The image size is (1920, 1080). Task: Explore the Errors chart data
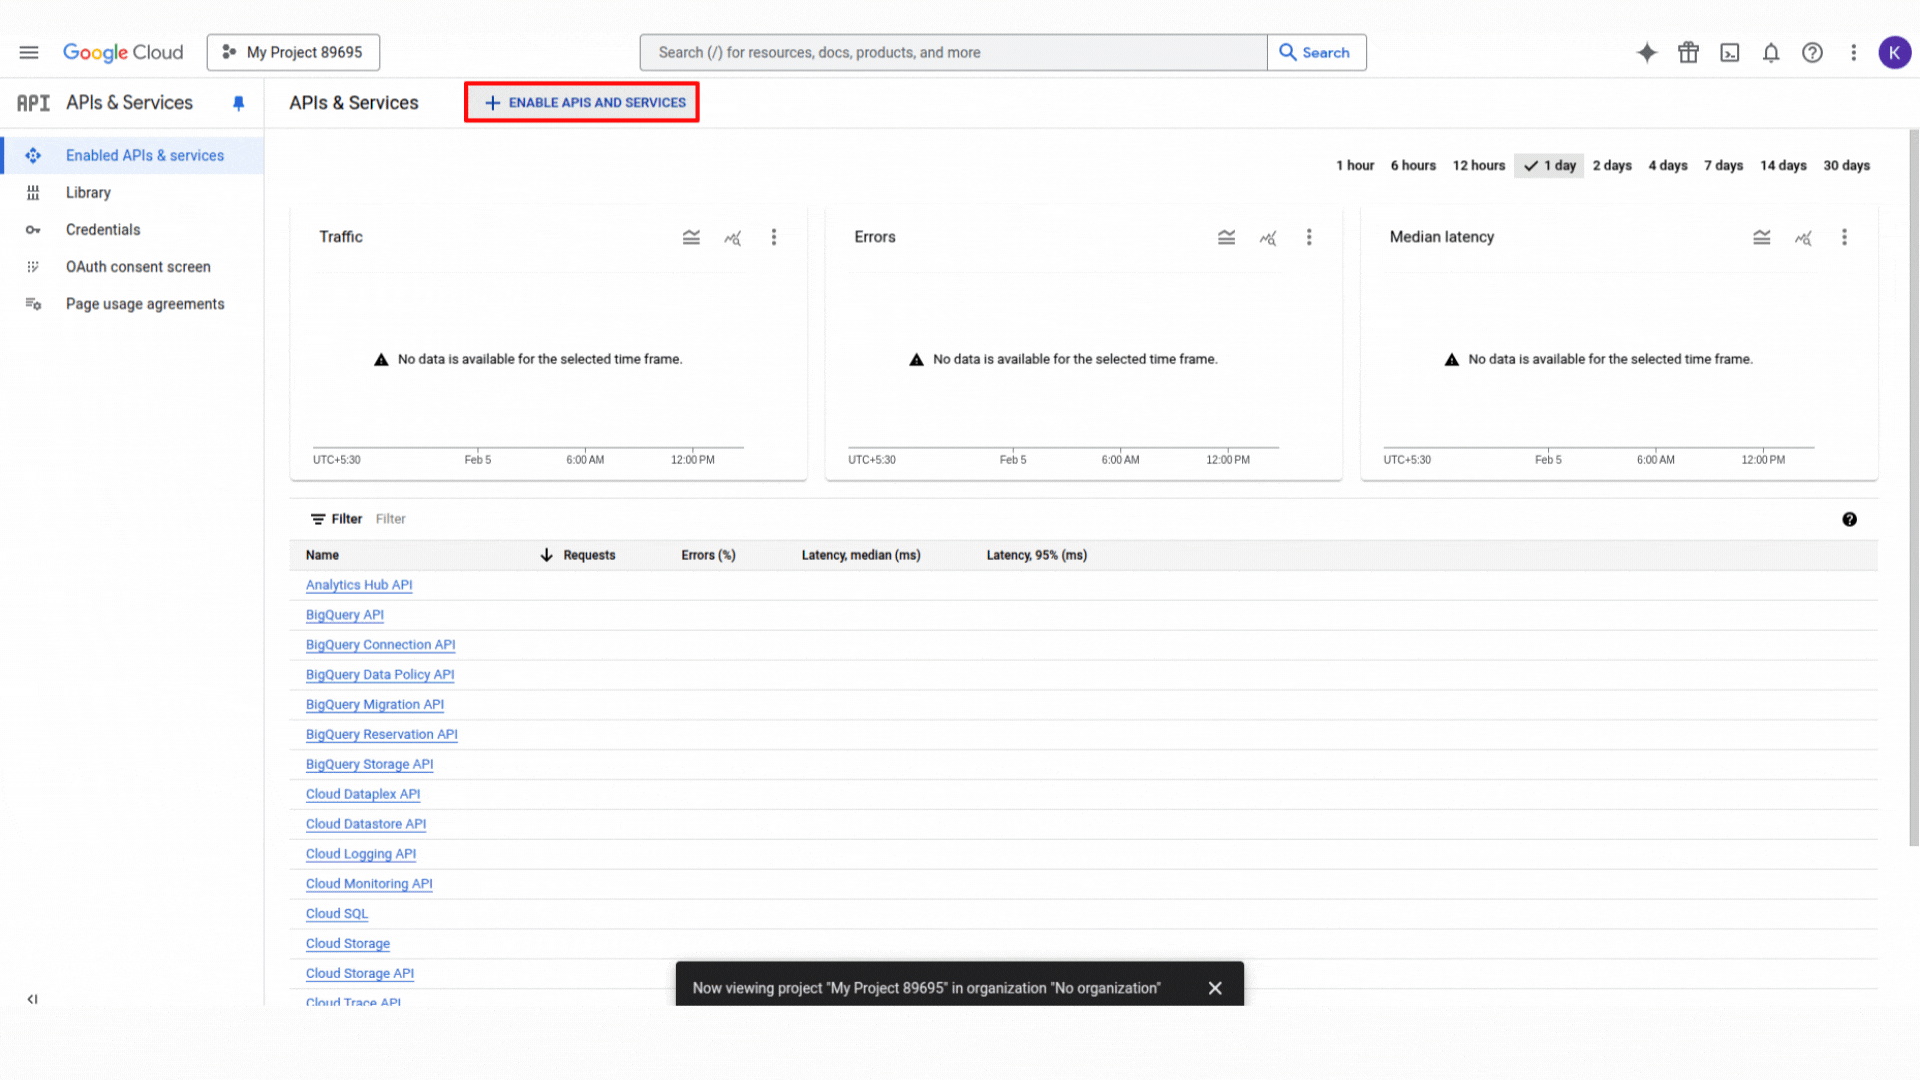tap(1268, 237)
